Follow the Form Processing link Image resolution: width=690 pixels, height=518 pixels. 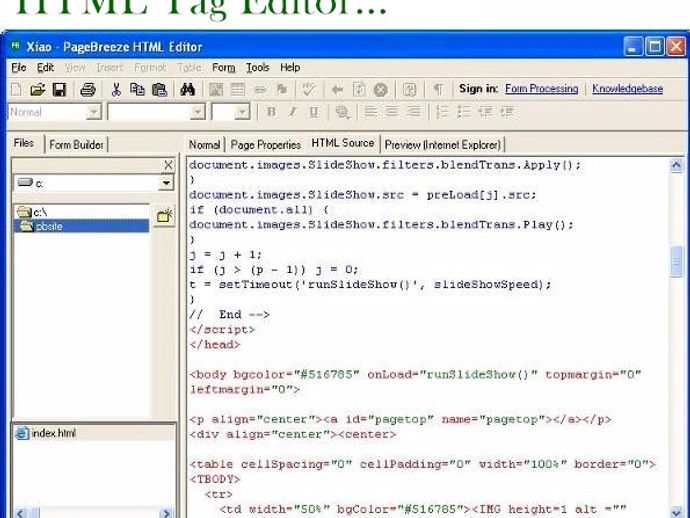(541, 89)
